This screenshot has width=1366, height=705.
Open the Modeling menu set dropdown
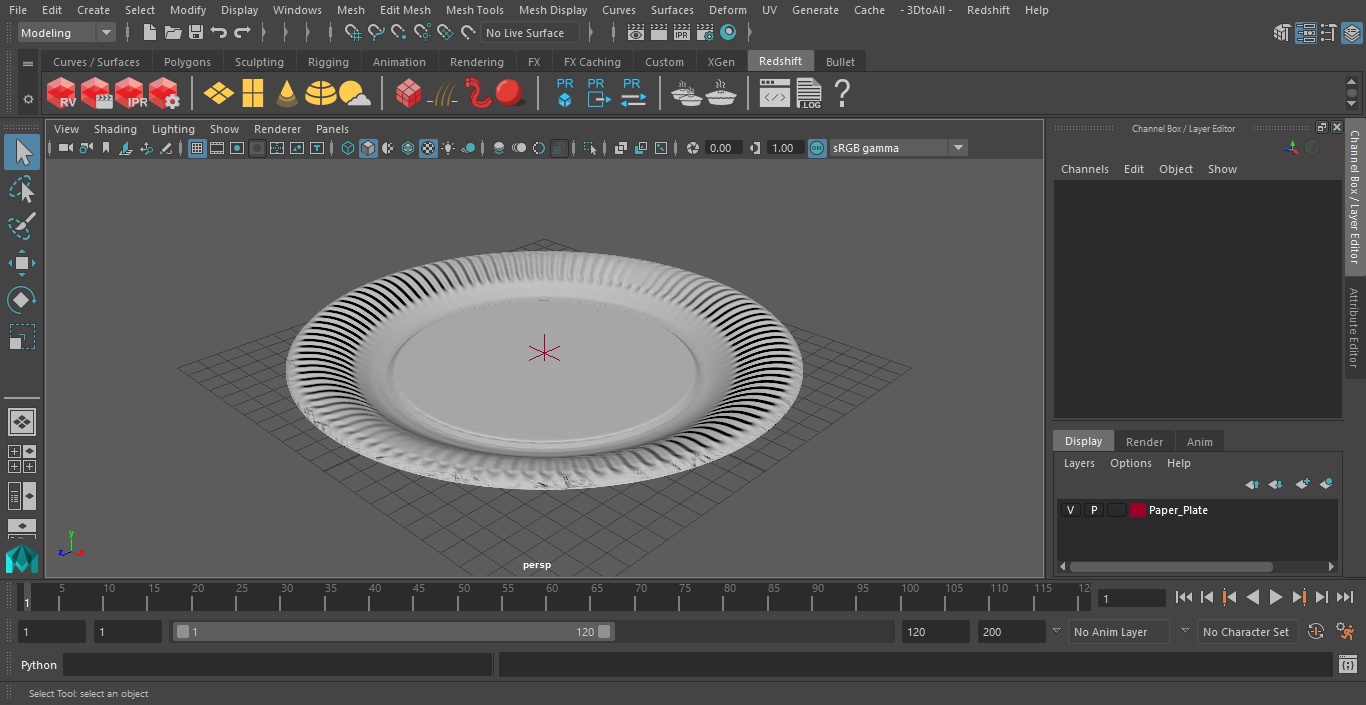(67, 33)
